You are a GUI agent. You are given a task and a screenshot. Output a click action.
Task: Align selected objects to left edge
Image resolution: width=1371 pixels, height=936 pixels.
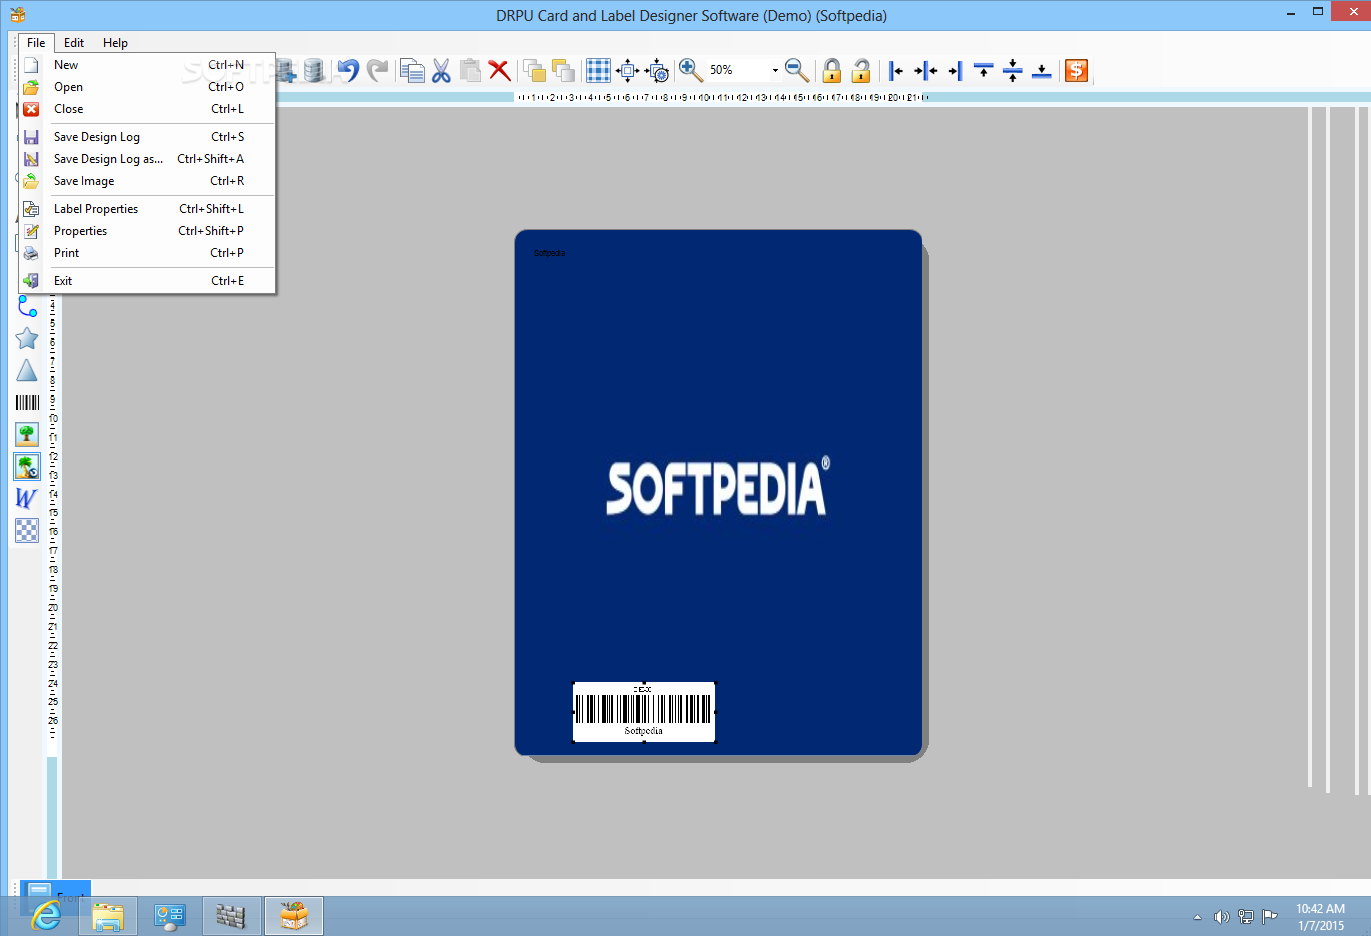click(896, 70)
